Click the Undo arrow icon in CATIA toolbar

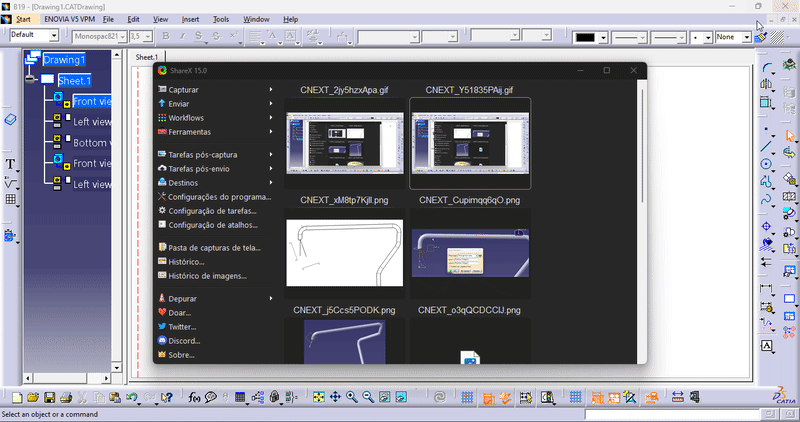click(x=132, y=397)
